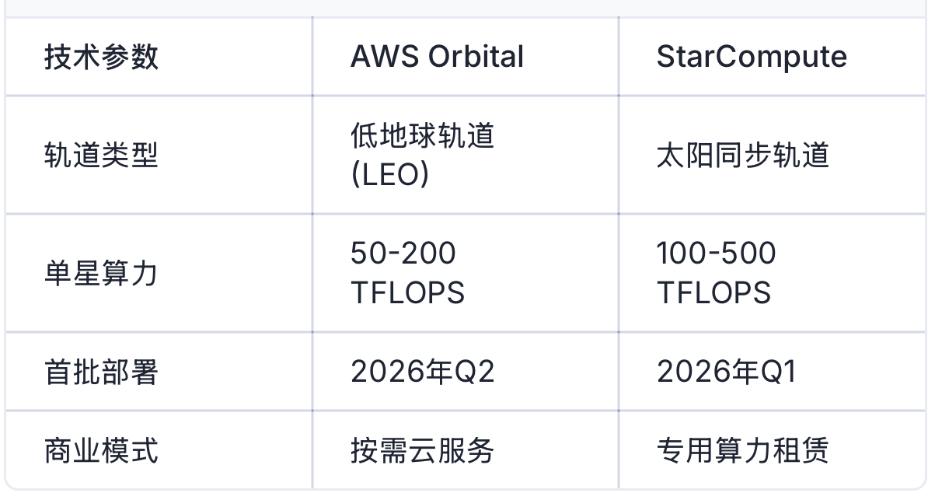Click the word Orbital in the header

coord(476,57)
